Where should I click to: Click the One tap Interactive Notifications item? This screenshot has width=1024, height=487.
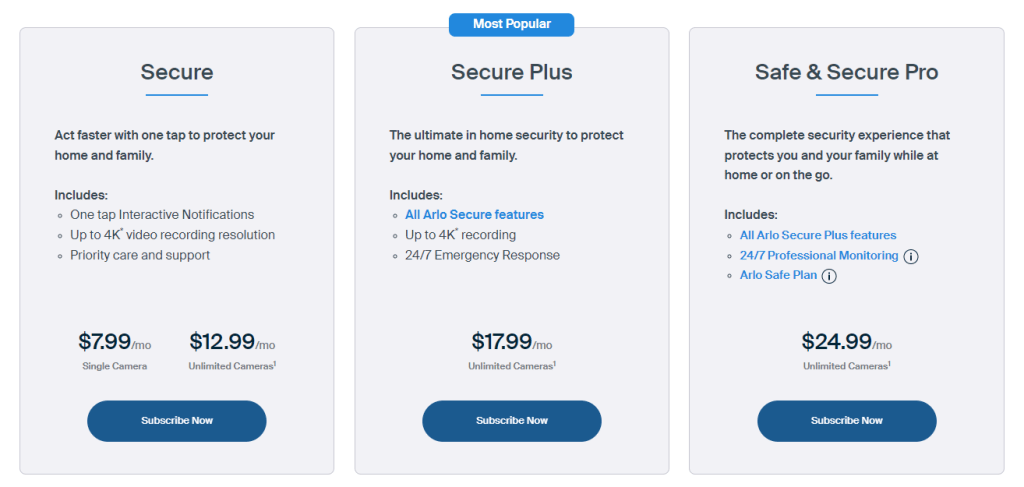coord(162,215)
